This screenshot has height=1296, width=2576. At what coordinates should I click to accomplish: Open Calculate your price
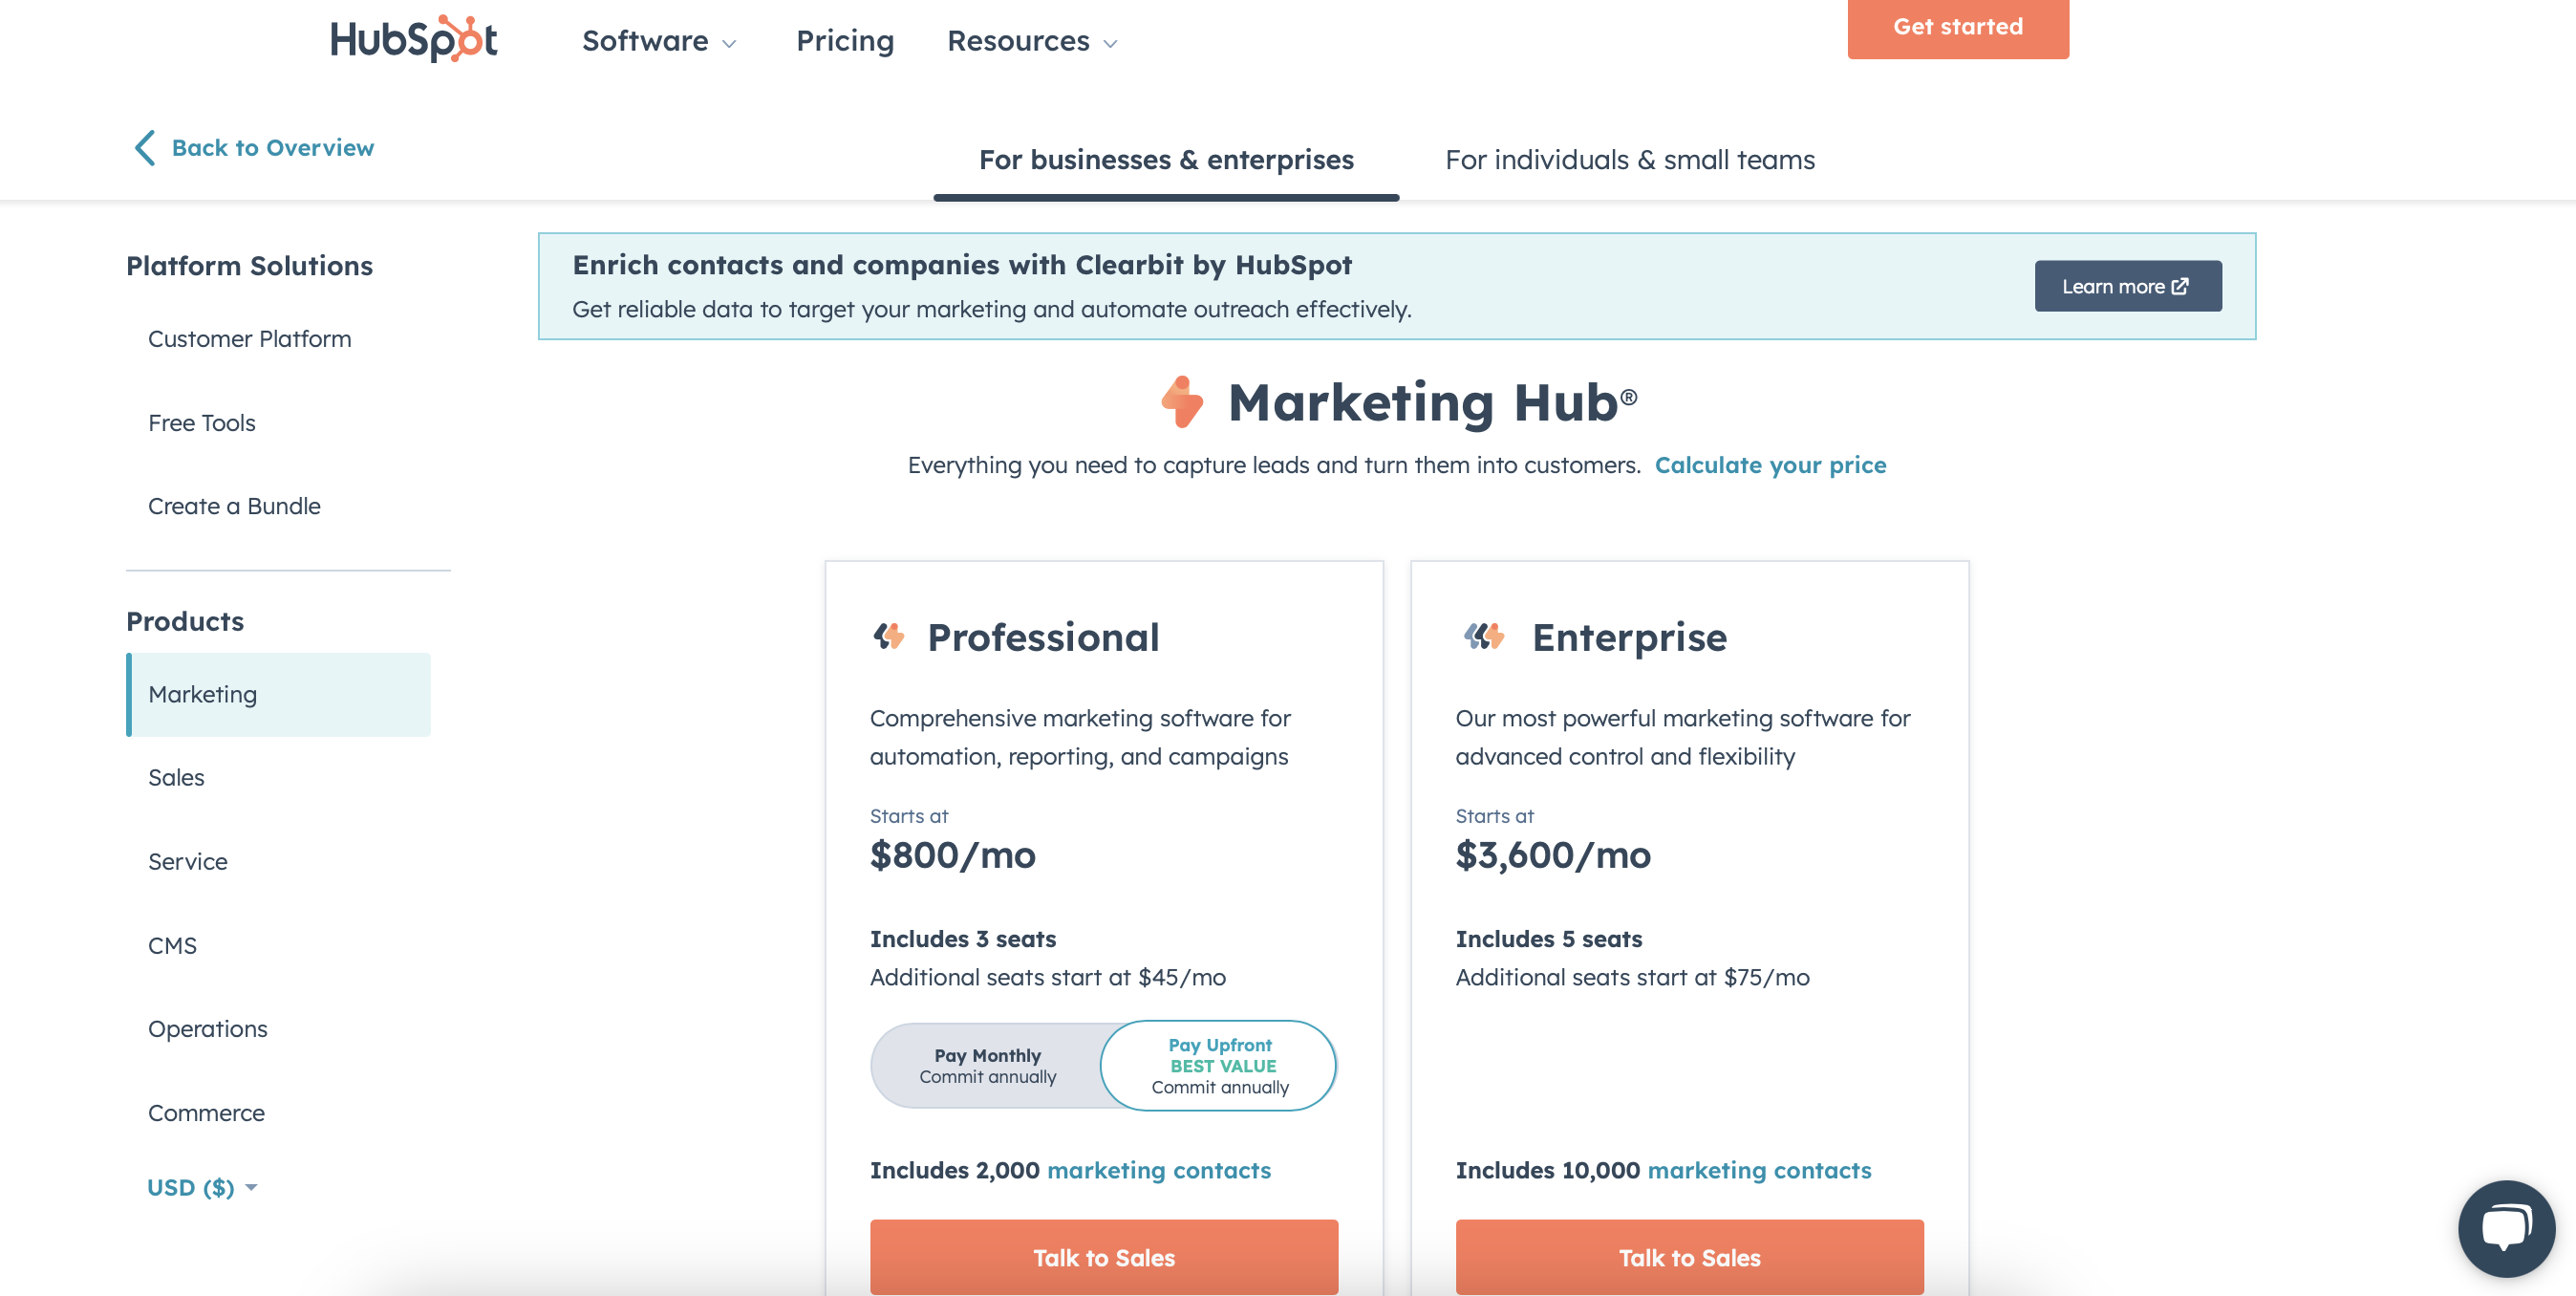[1771, 464]
